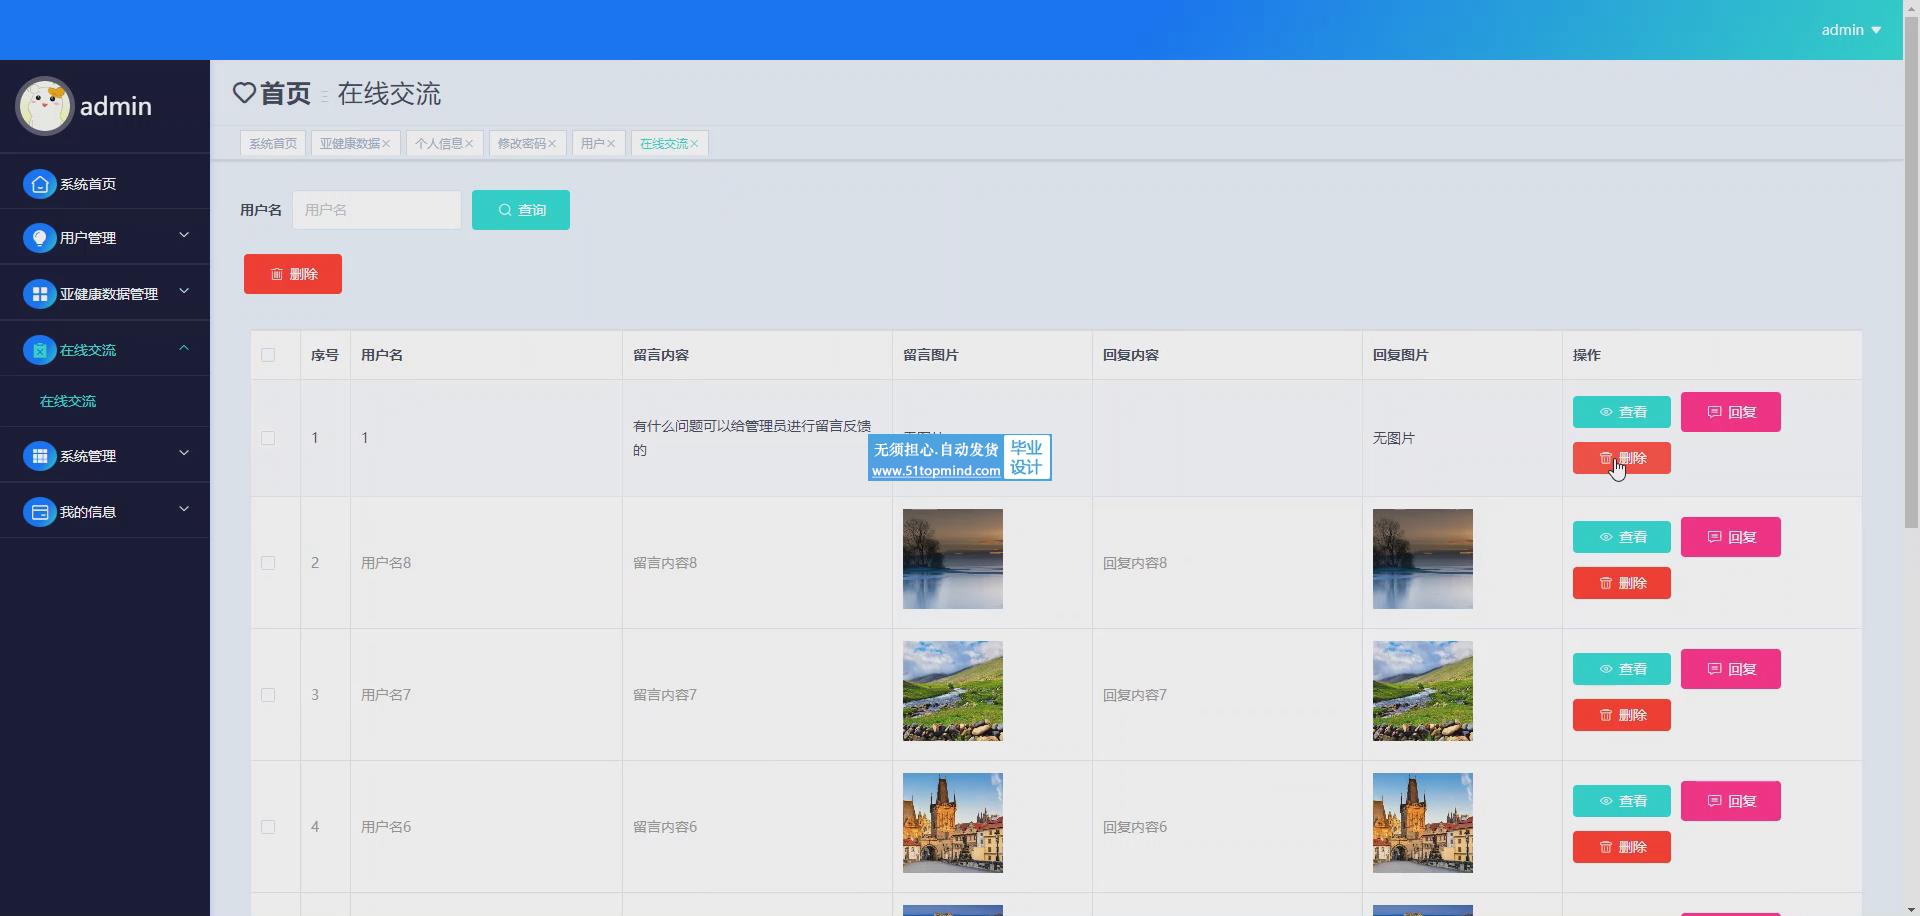Click the 用户管理 bulb icon in sidebar
1920x916 pixels.
39,238
